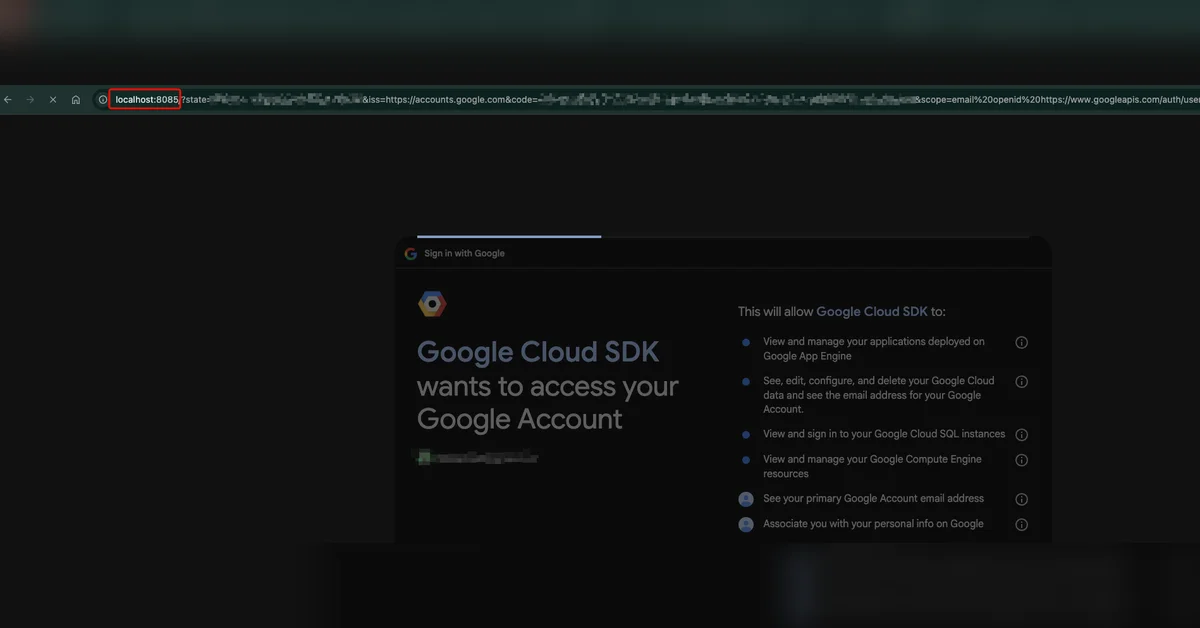Click "View and manage your Google Compute Engine resources"
The width and height of the screenshot is (1200, 628).
[x=872, y=466]
